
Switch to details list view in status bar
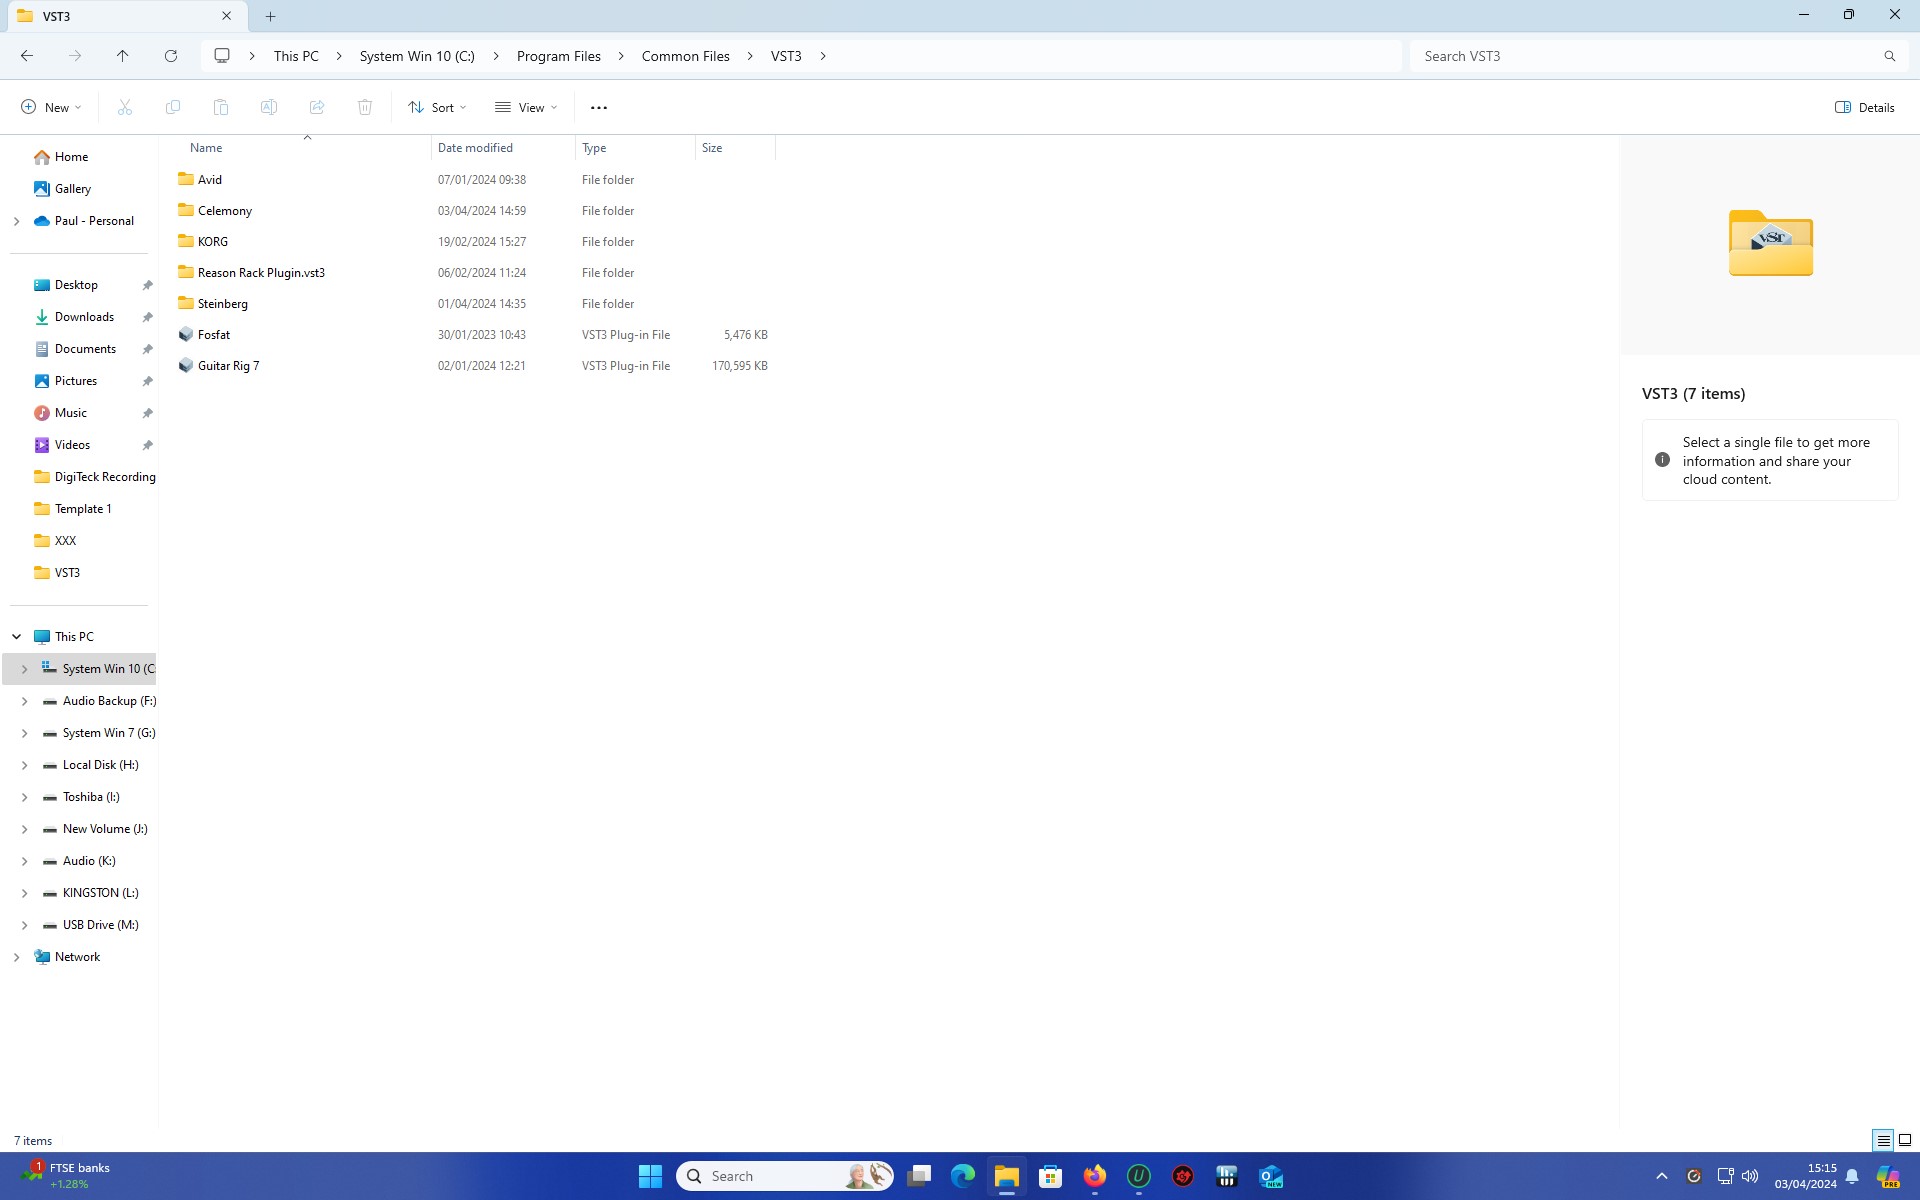pos(1883,1140)
